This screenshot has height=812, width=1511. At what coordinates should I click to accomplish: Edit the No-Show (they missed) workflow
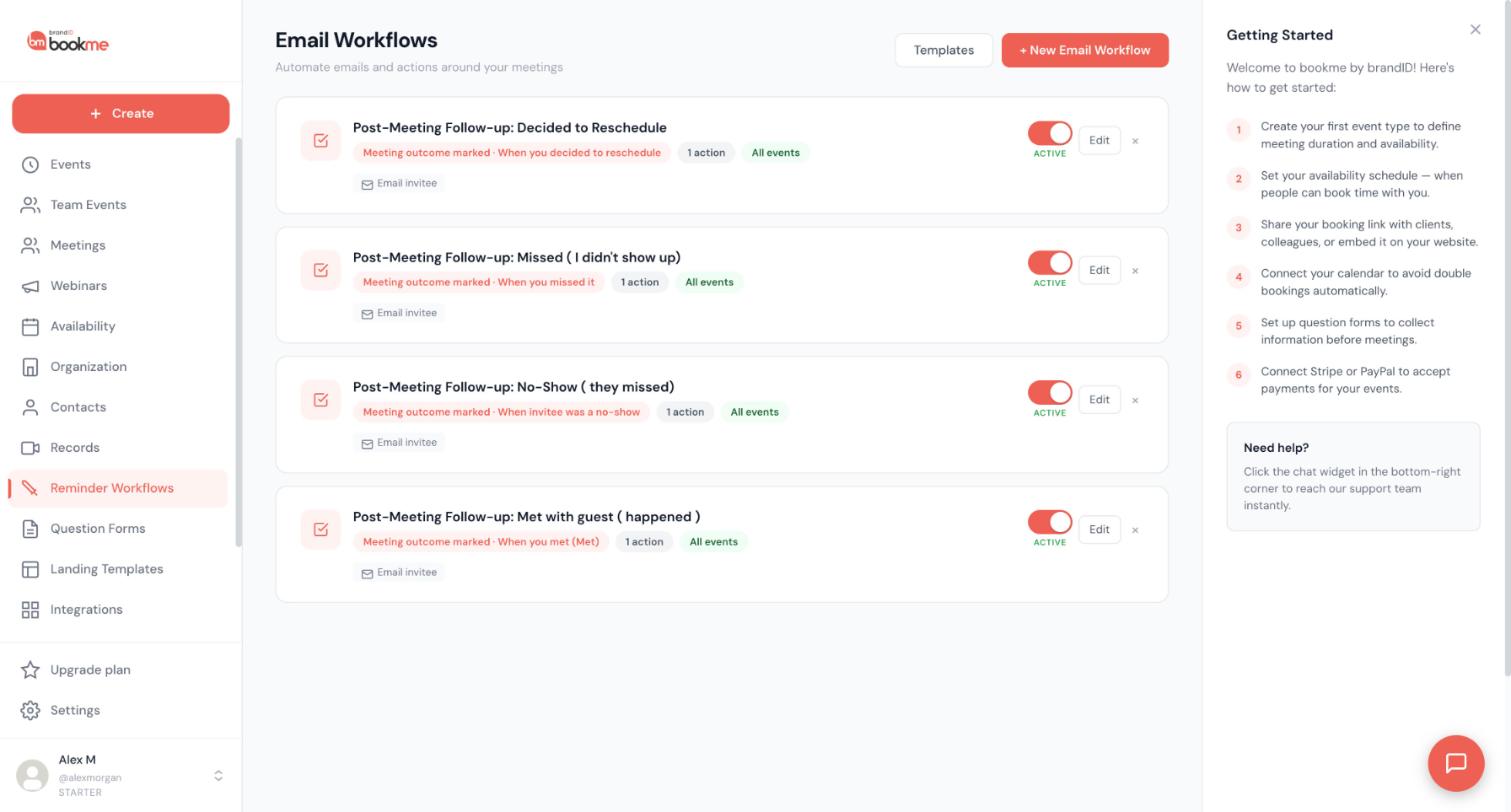coord(1099,399)
